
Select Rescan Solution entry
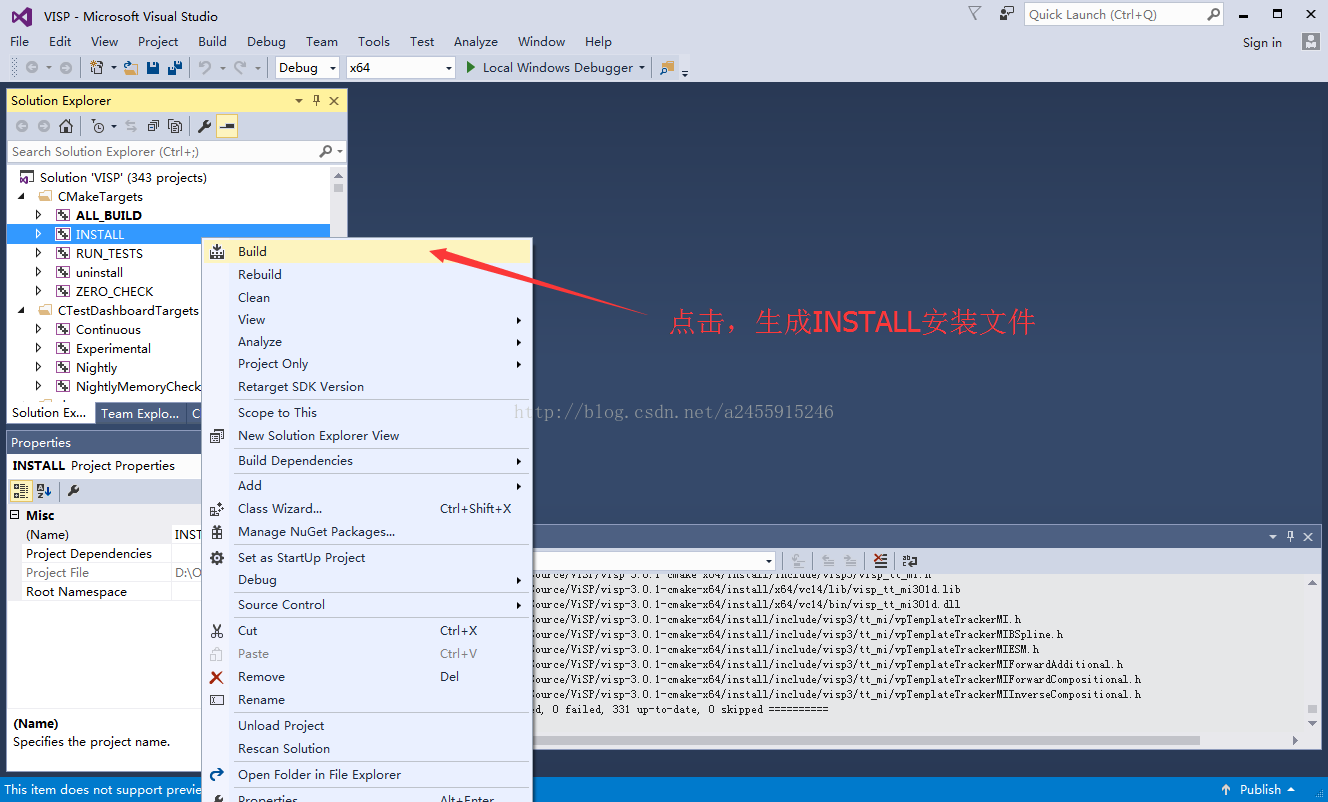pyautogui.click(x=367, y=749)
